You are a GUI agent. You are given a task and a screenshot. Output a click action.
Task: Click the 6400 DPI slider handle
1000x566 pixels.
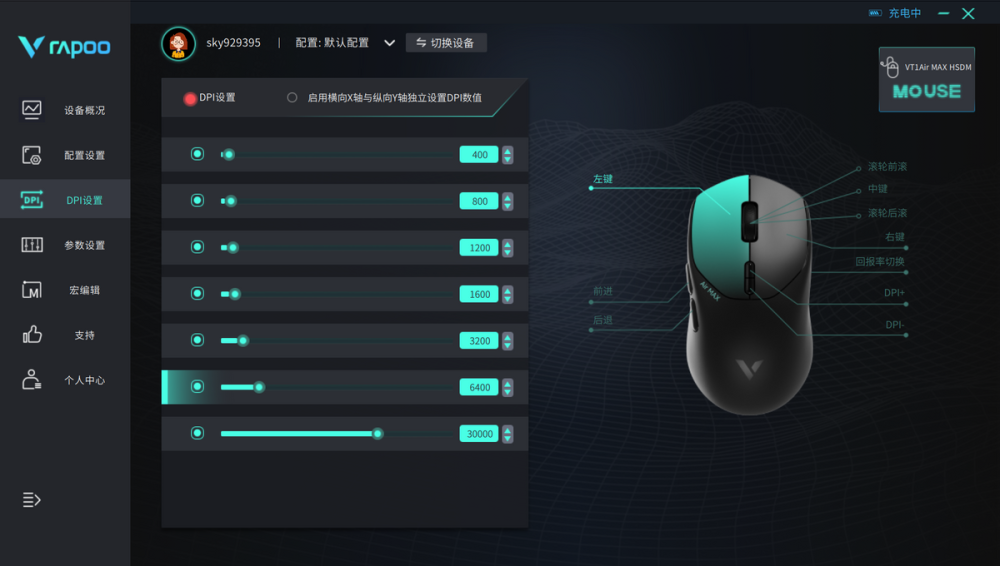click(x=259, y=387)
